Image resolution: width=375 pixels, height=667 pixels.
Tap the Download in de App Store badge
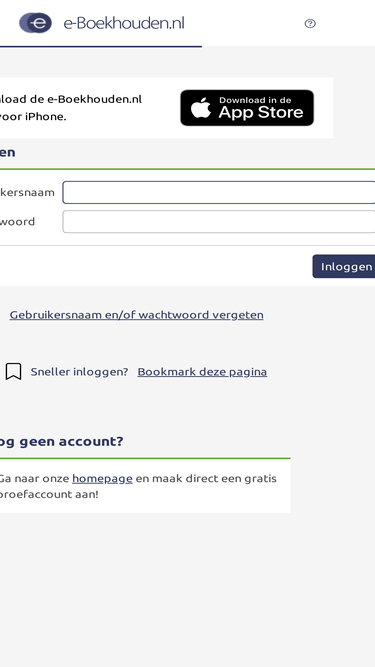coord(247,108)
